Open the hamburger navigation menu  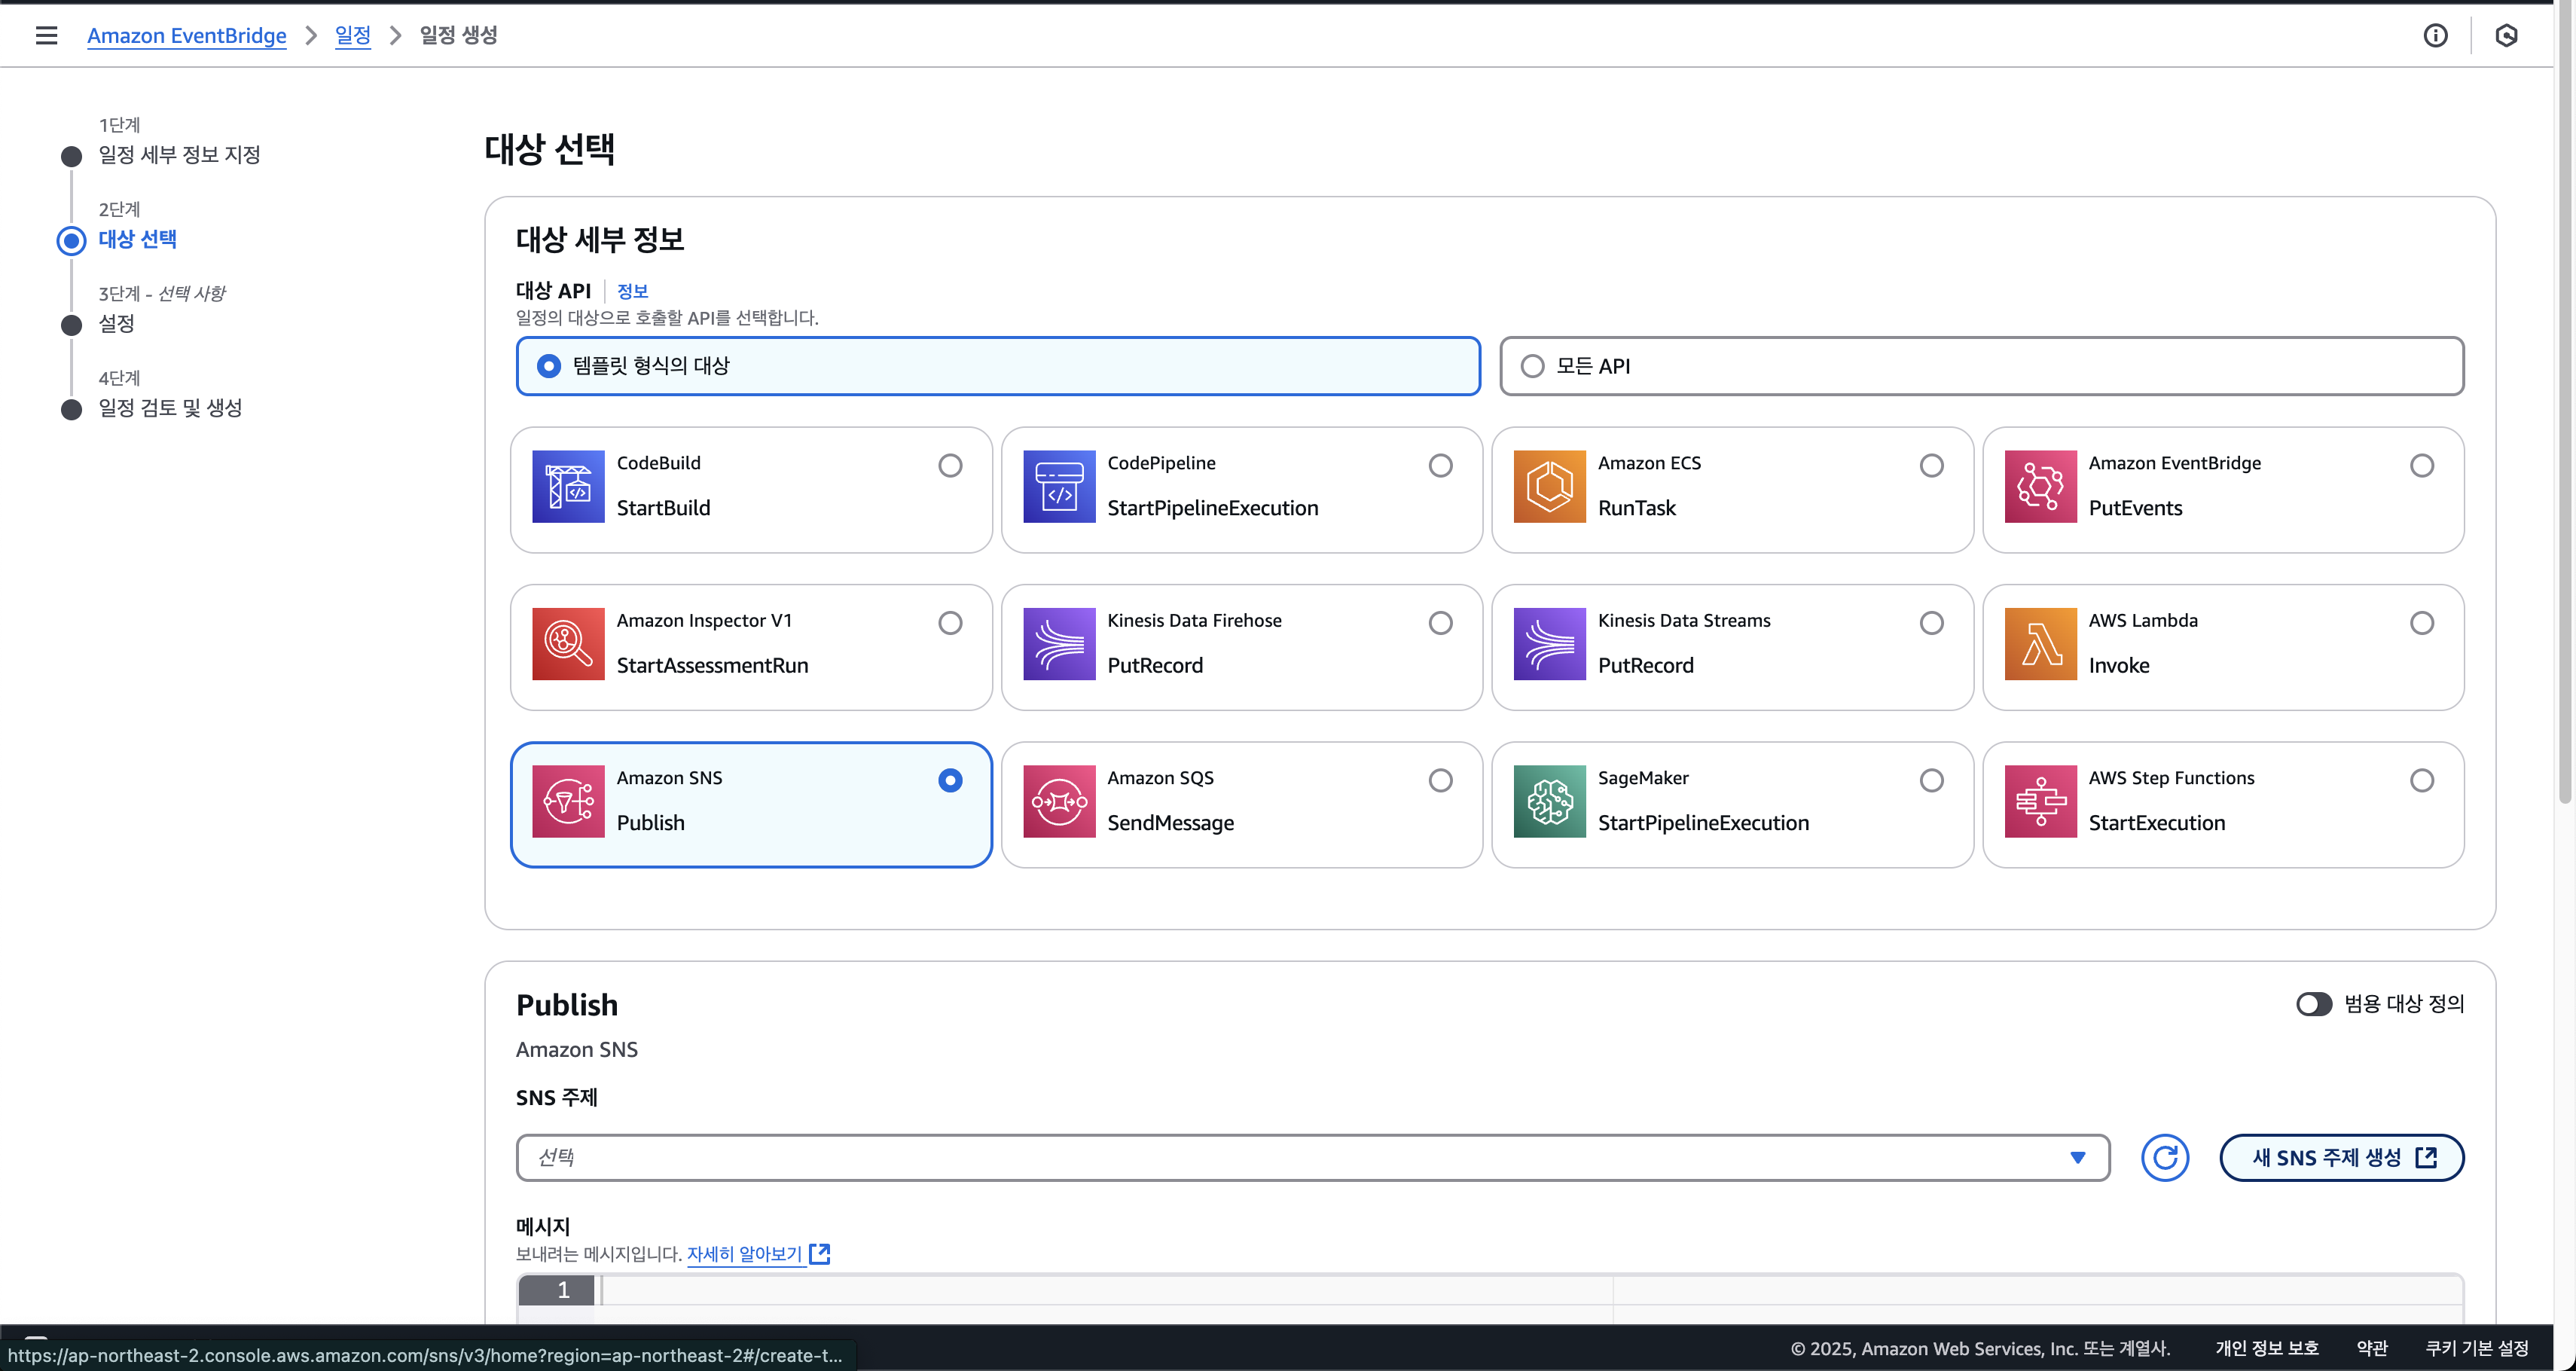[46, 36]
